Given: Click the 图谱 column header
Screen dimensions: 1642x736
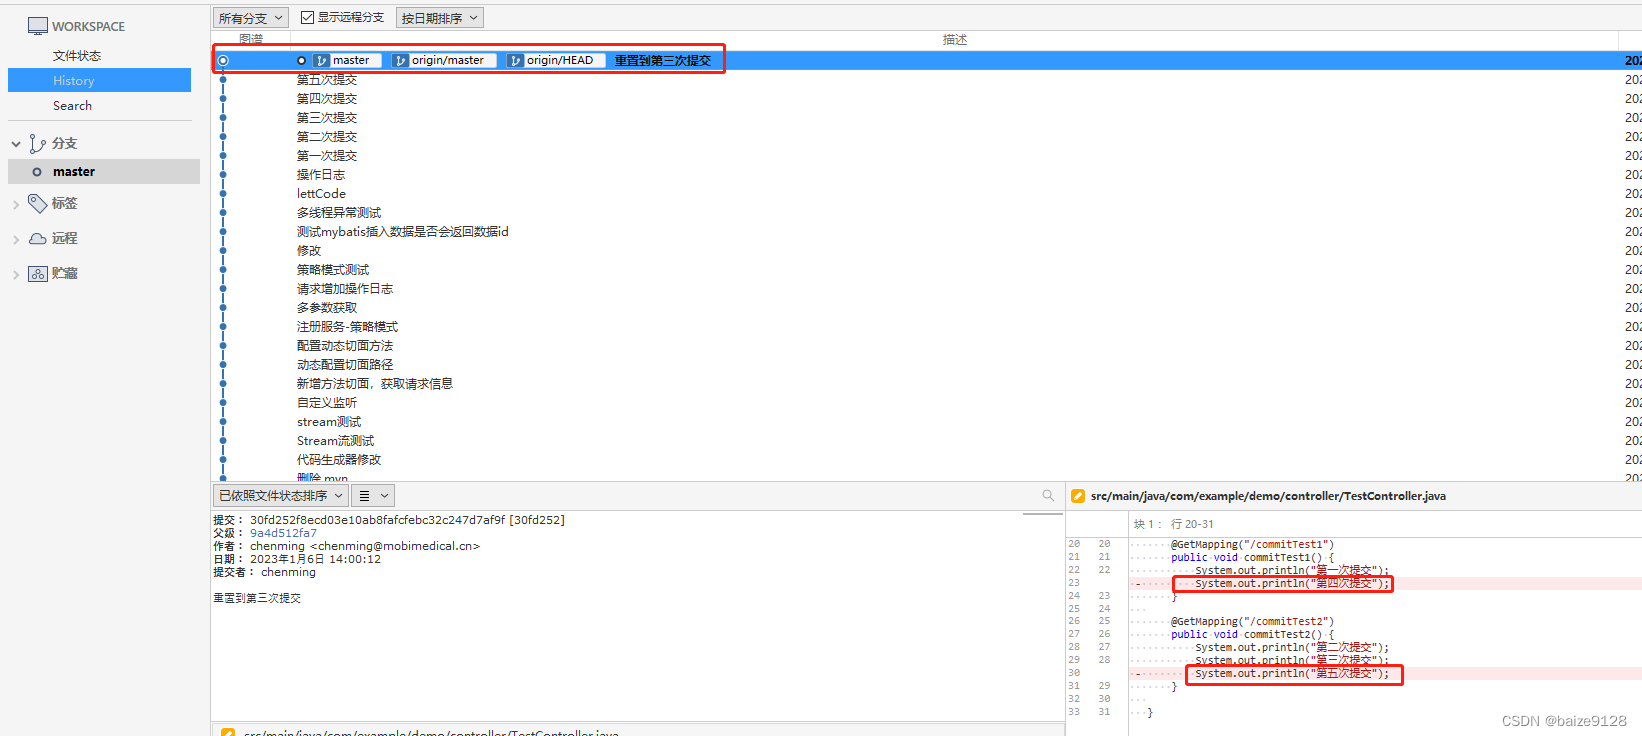Looking at the screenshot, I should tap(251, 39).
